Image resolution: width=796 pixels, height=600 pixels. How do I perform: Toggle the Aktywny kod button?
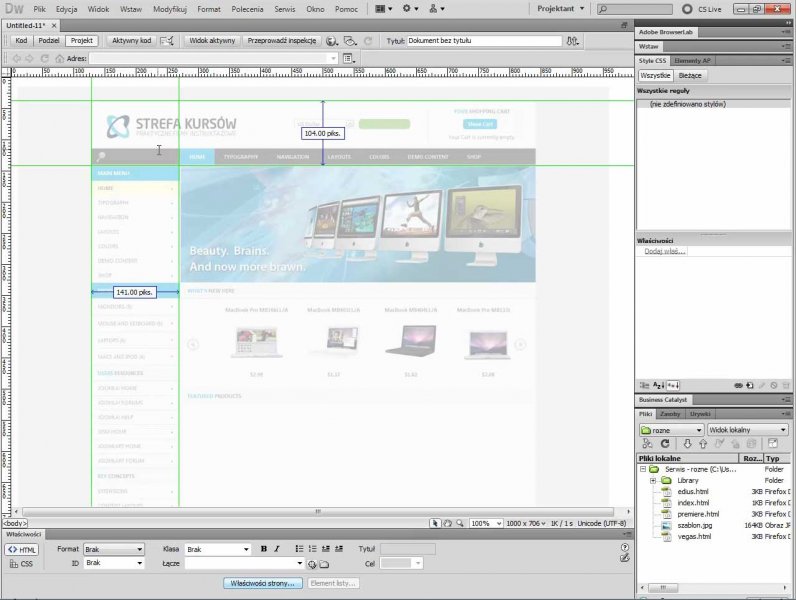131,41
